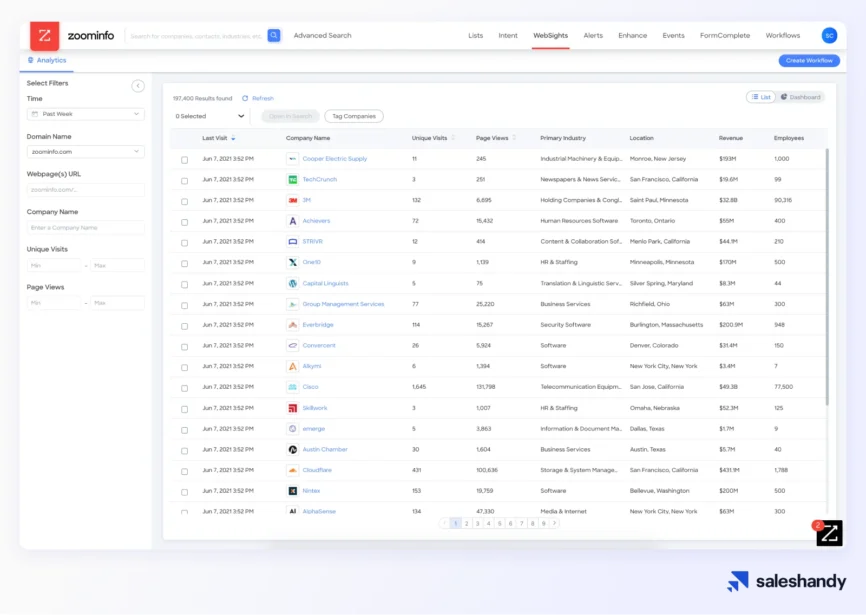Click the emerge logo icon
866x615 pixels.
(293, 428)
